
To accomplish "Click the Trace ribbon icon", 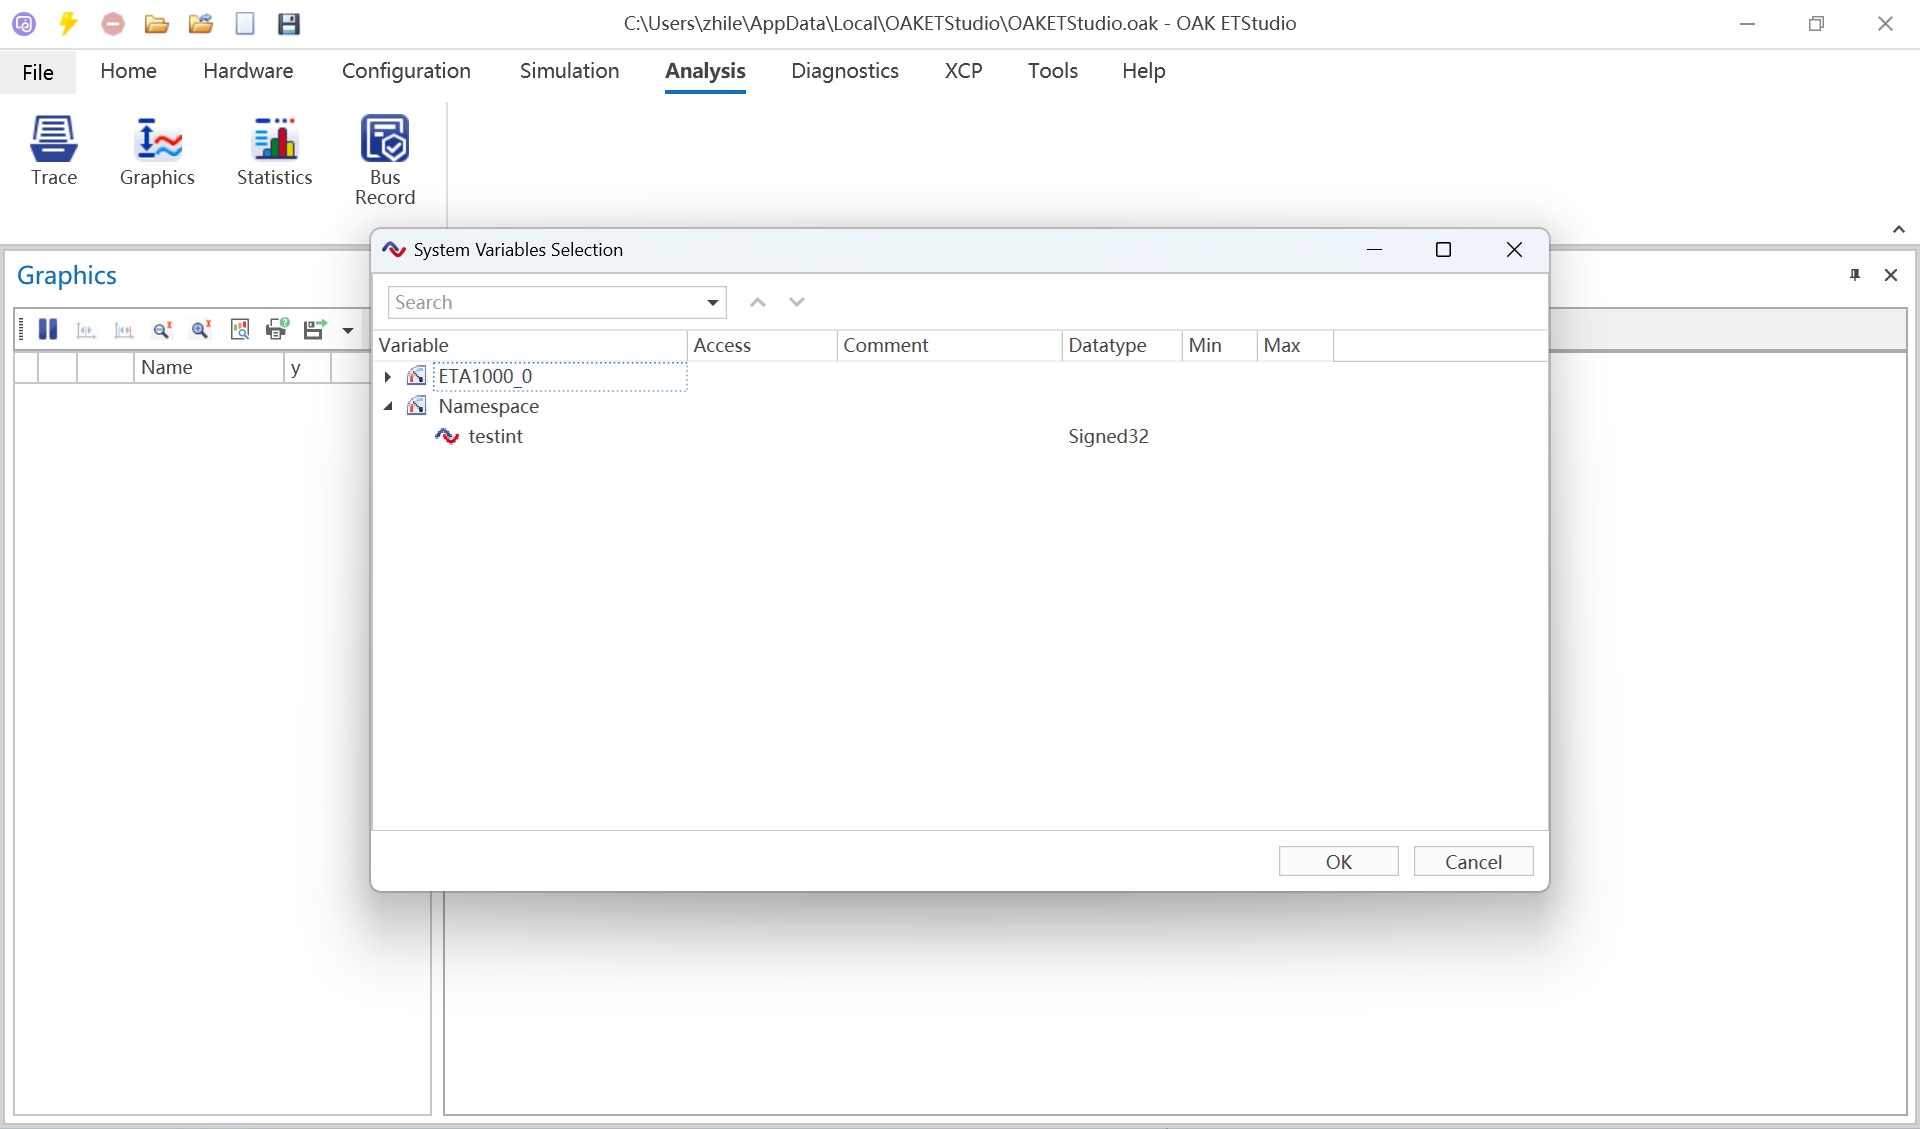I will click(x=53, y=150).
